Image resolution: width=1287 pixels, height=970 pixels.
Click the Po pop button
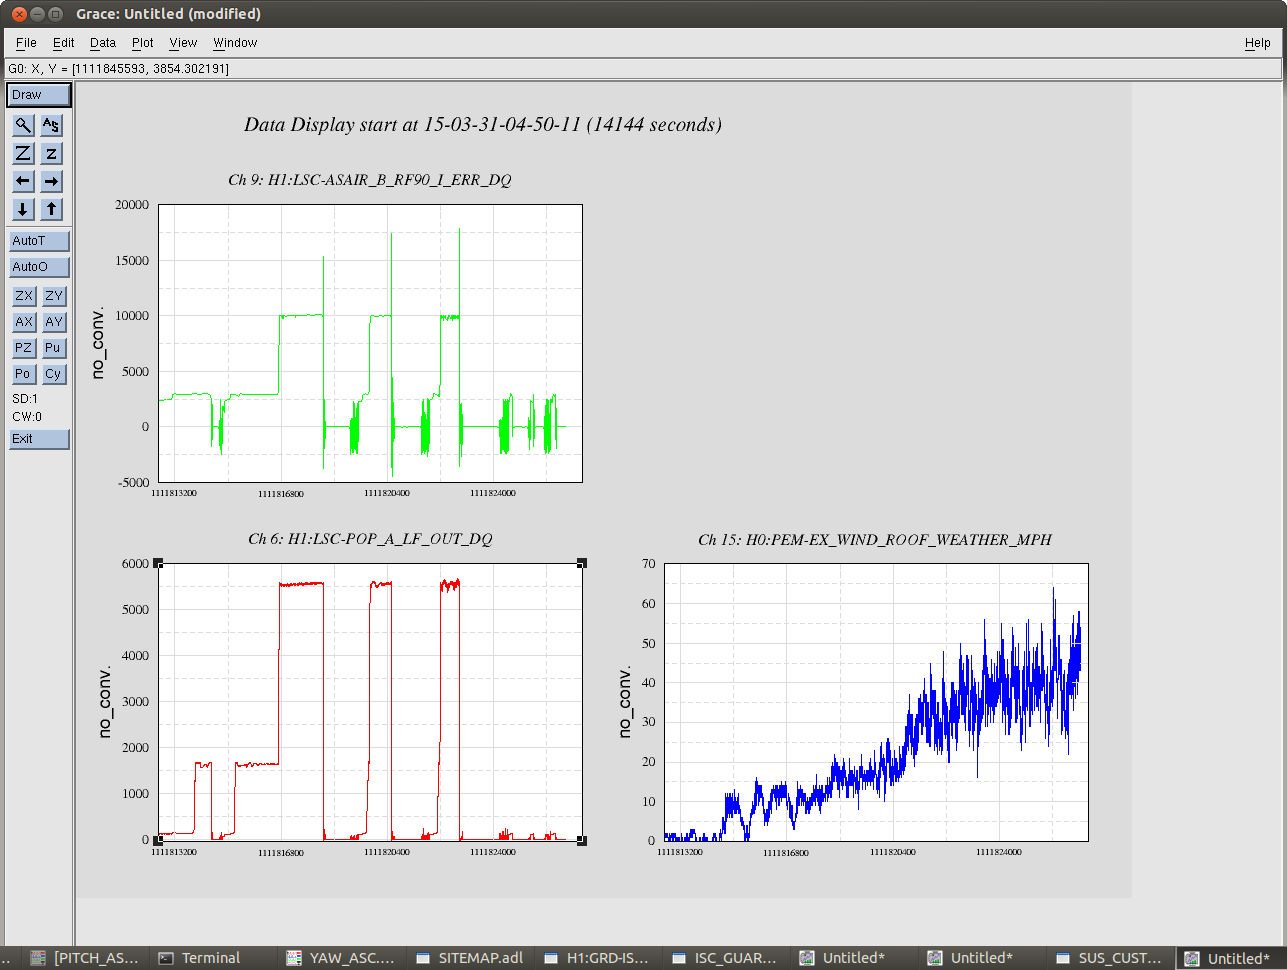click(24, 374)
